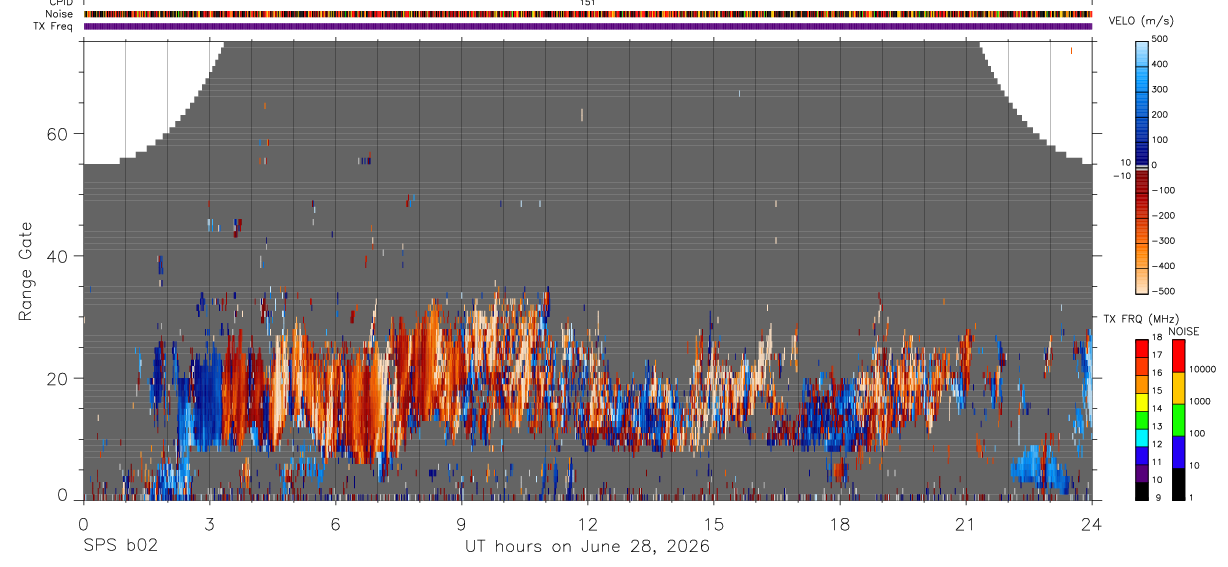Click the Range Gate 40 tick label
This screenshot has height=567, width=1228.
[x=59, y=256]
